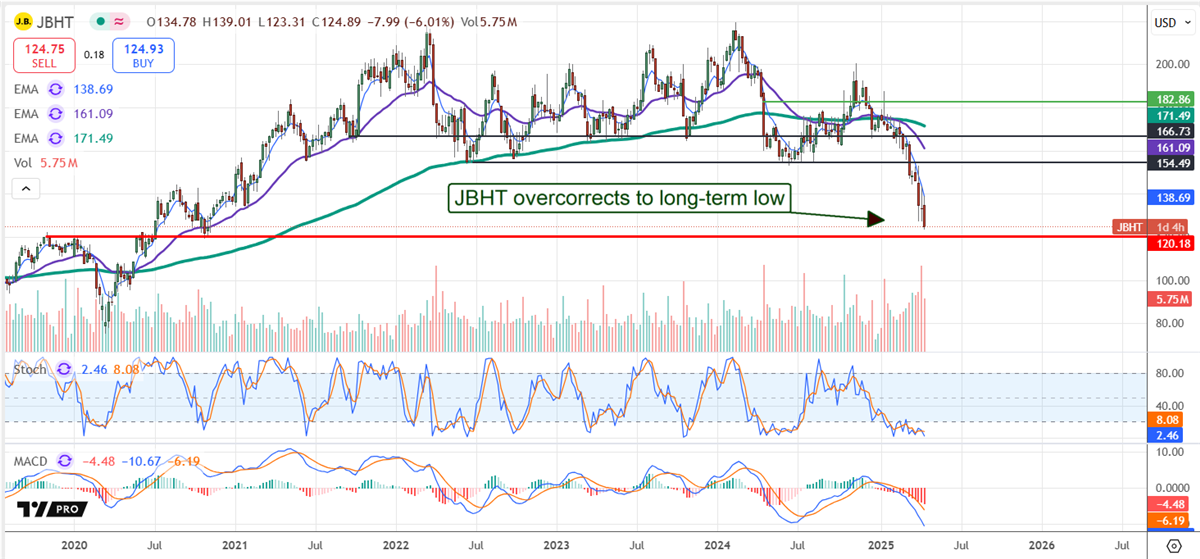The width and height of the screenshot is (1200, 559).
Task: Click the red 120.18 price level label
Action: pyautogui.click(x=1169, y=242)
